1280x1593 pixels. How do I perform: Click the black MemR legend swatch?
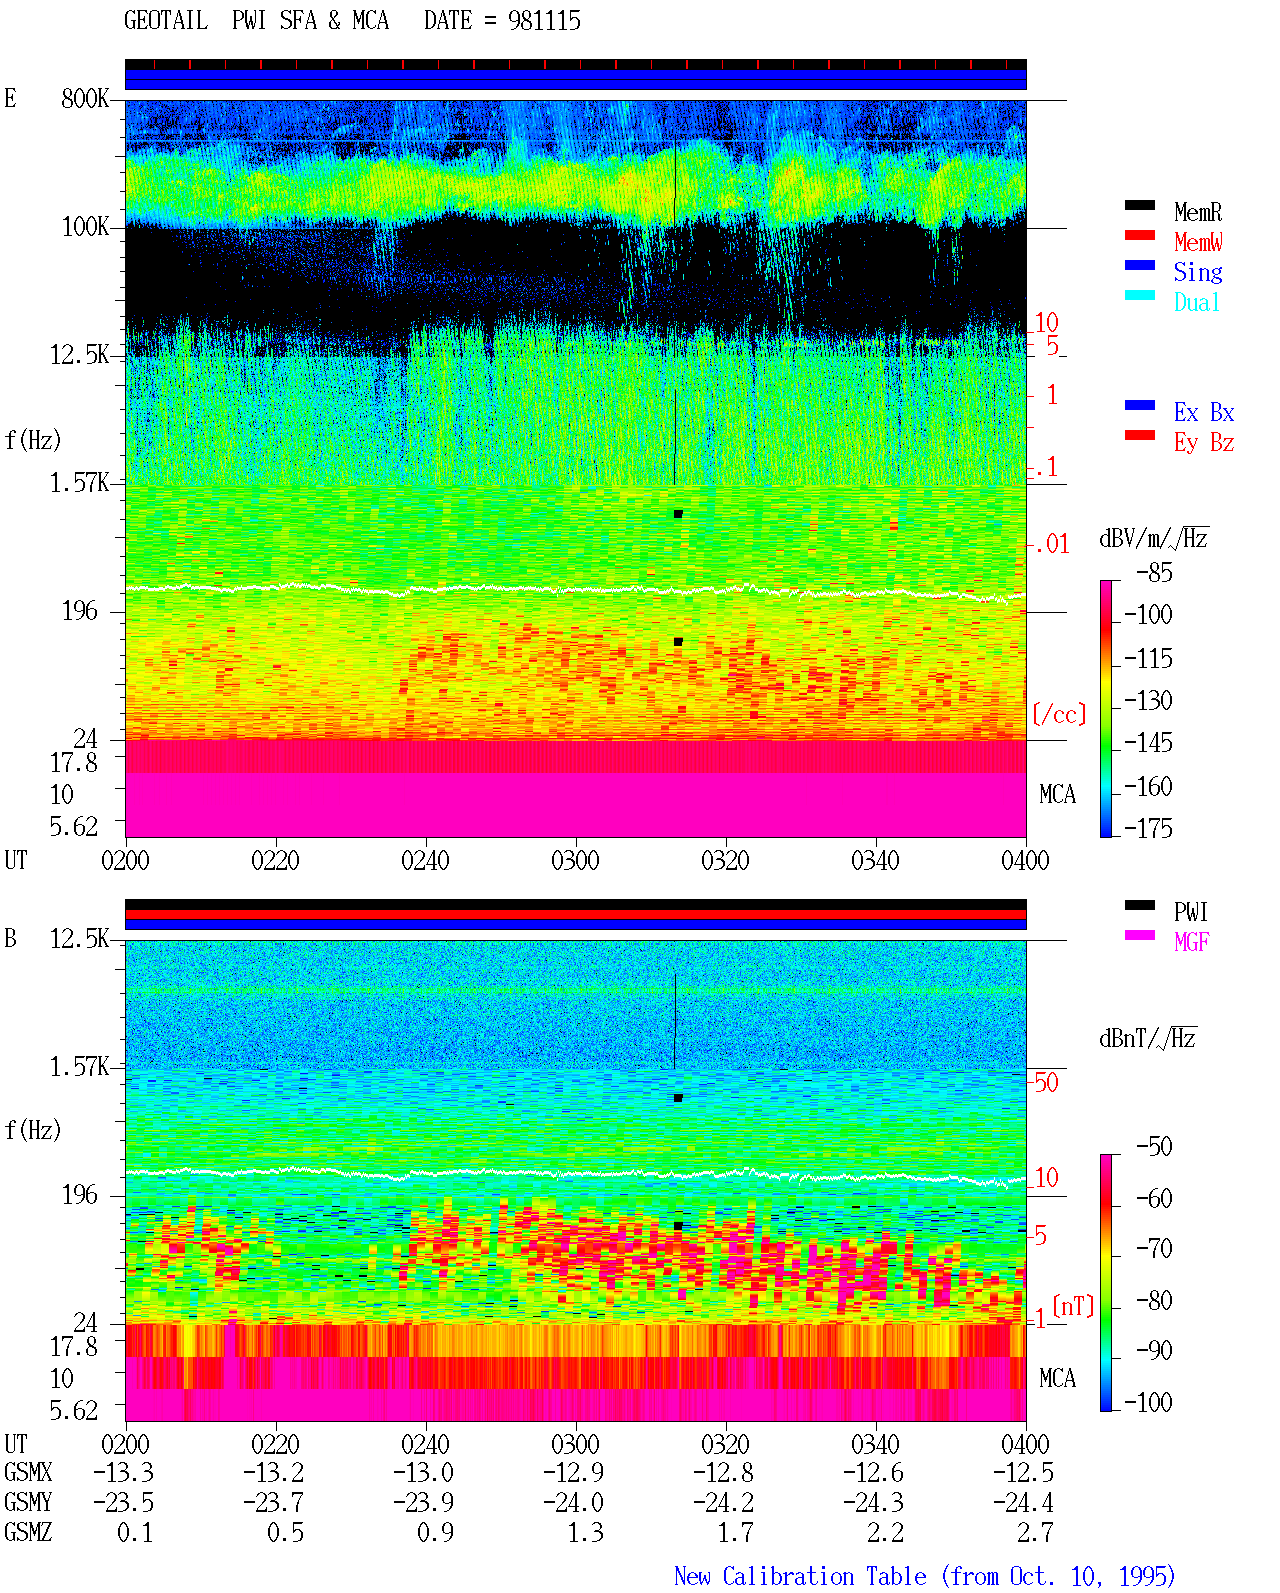(x=1140, y=205)
